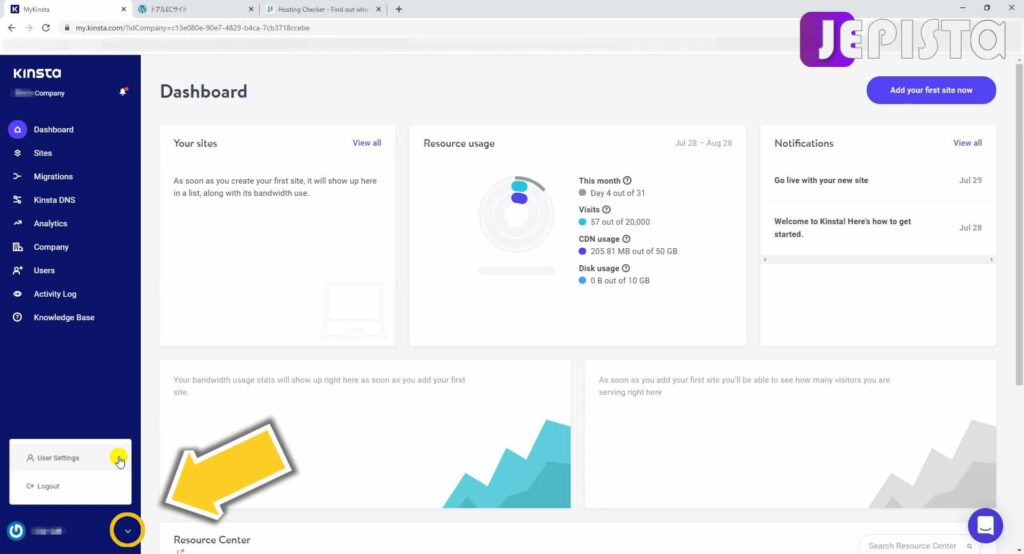Screen dimensions: 1024x554
Task: Click the Search Resource Center field
Action: tap(920, 546)
